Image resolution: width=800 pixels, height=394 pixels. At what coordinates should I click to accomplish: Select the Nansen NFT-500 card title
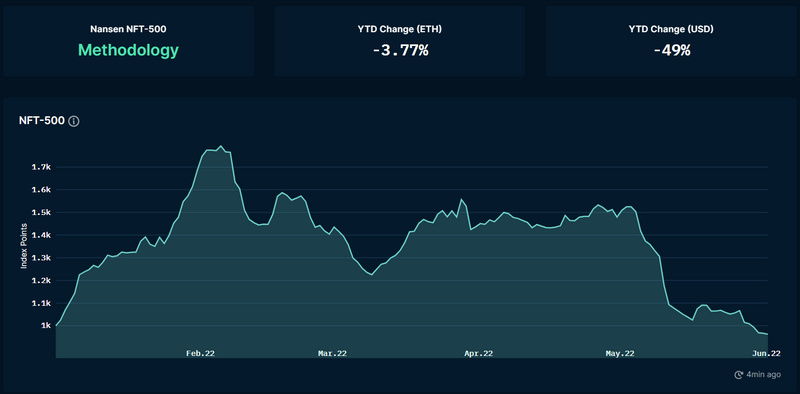coord(128,29)
